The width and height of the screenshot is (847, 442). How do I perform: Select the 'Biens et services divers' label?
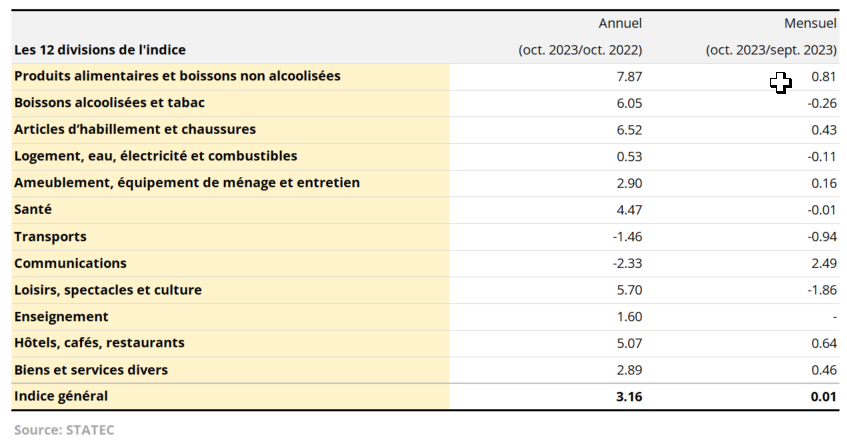pyautogui.click(x=91, y=370)
